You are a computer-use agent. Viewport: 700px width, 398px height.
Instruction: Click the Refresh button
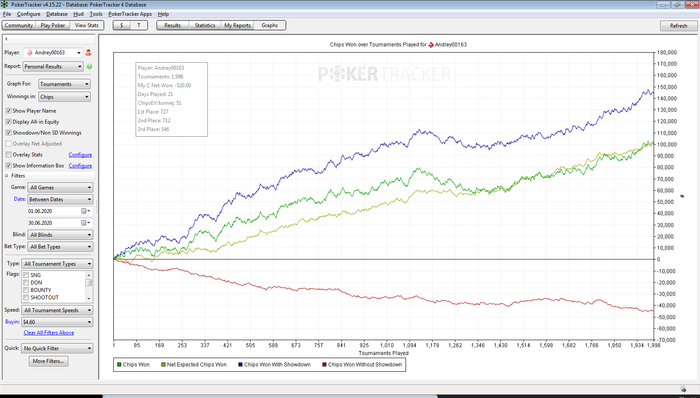pyautogui.click(x=679, y=26)
